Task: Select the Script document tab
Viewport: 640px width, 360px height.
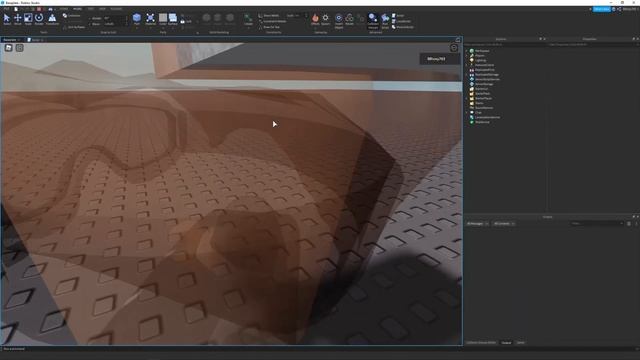Action: coord(36,40)
